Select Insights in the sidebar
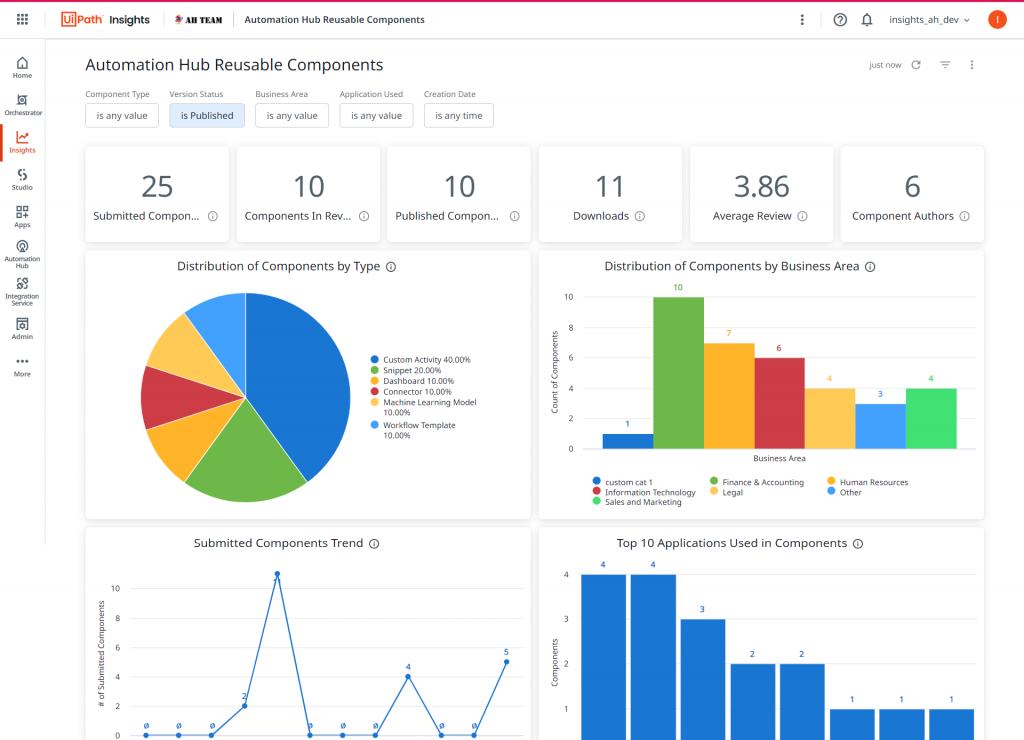This screenshot has width=1024, height=740. 22,142
